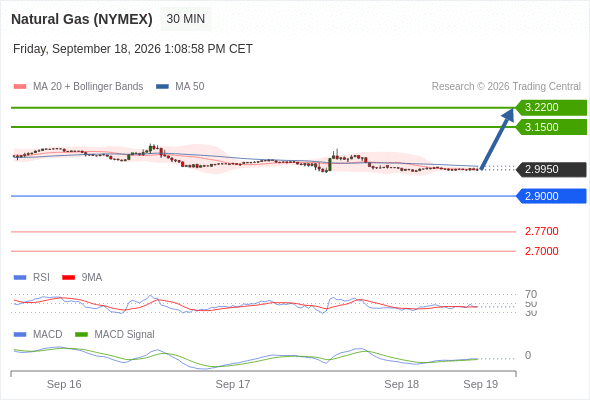Click the Sep 17 date axis label
The image size is (590, 400).
coord(233,384)
